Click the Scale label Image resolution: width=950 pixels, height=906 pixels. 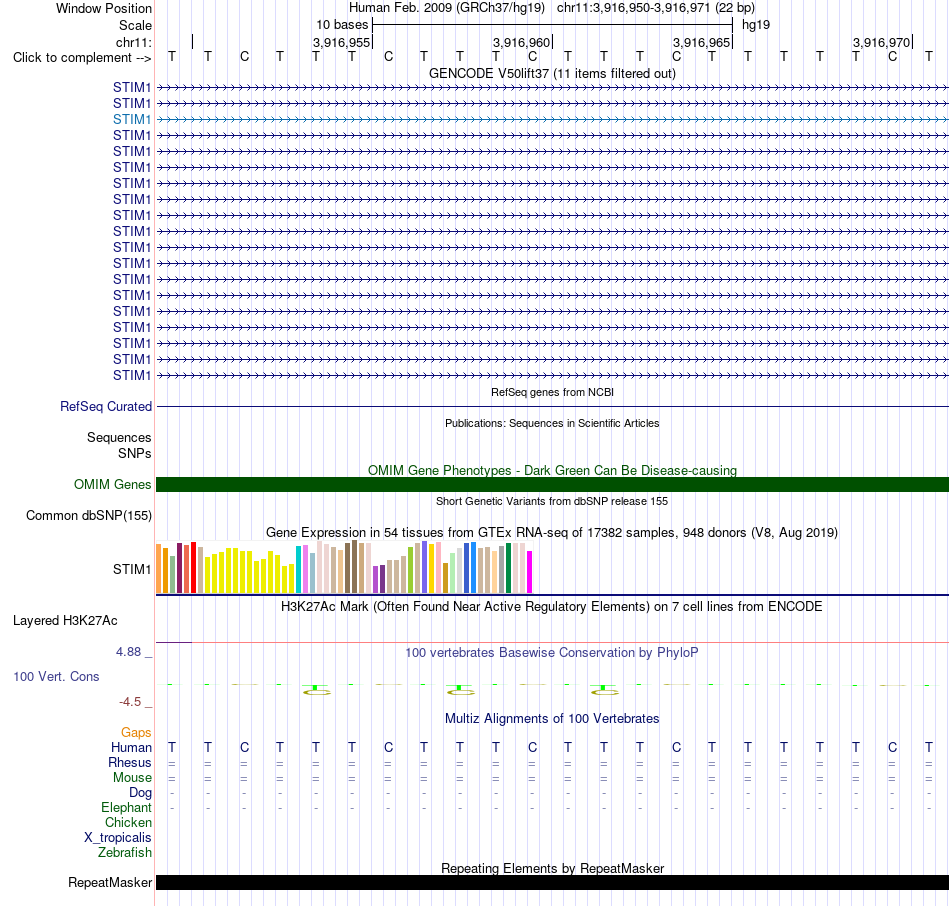coord(135,25)
